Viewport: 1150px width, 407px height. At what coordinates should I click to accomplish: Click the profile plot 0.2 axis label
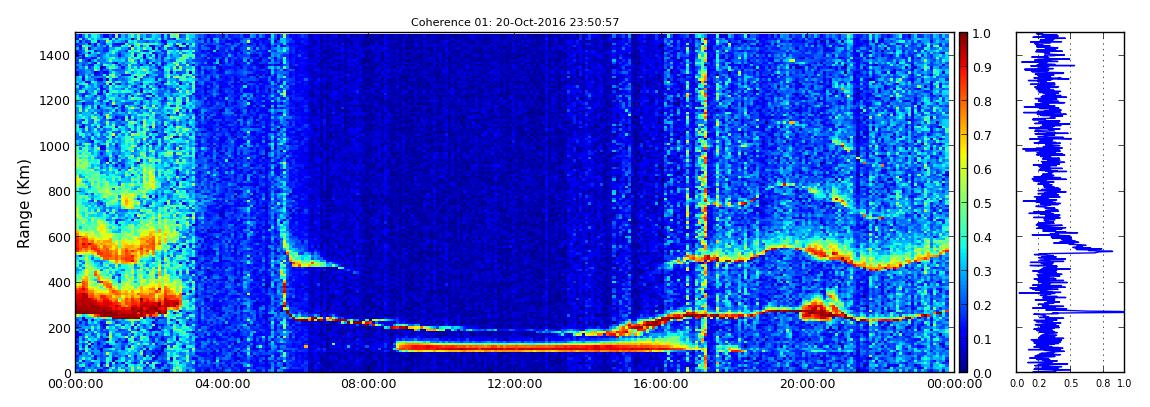[x=1038, y=383]
